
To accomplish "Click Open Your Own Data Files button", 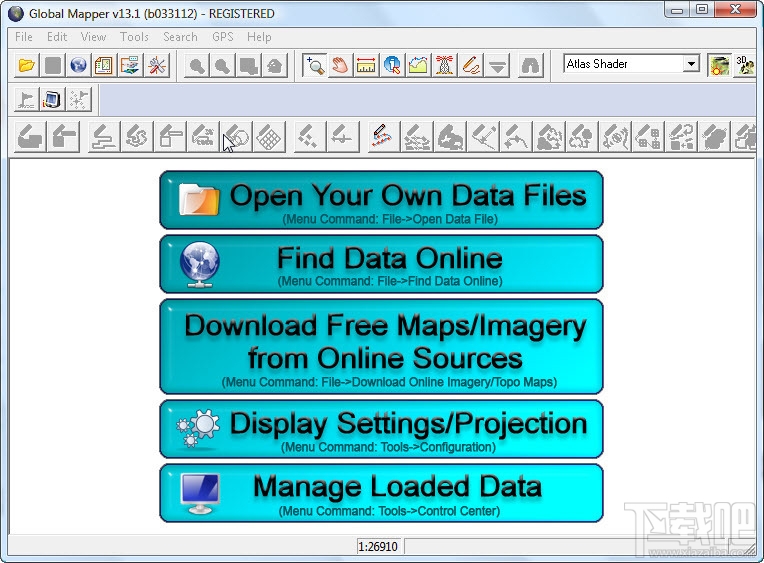I will (x=381, y=200).
